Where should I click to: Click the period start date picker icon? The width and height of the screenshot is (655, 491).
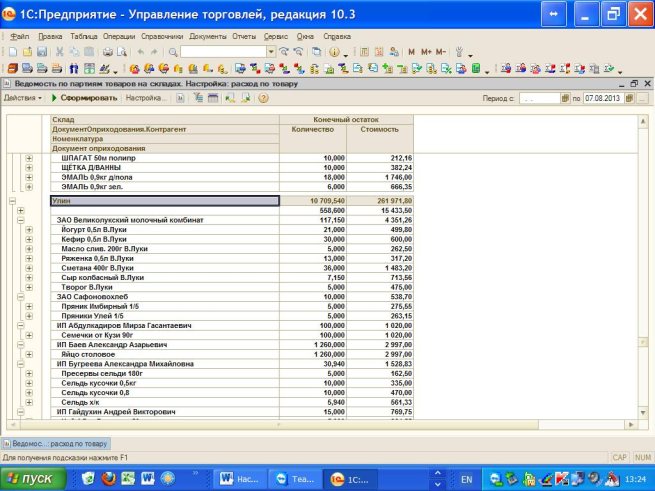pyautogui.click(x=565, y=98)
